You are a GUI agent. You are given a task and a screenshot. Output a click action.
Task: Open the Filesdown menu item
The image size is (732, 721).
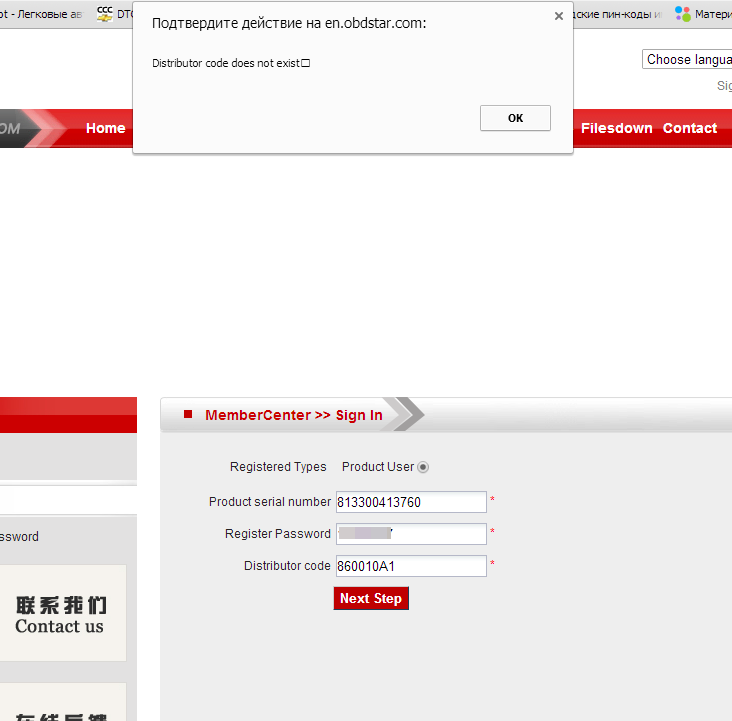[616, 128]
